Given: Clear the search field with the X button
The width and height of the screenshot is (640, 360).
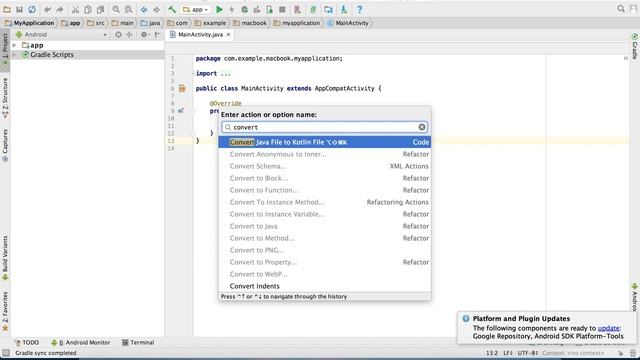Looking at the screenshot, I should [422, 127].
